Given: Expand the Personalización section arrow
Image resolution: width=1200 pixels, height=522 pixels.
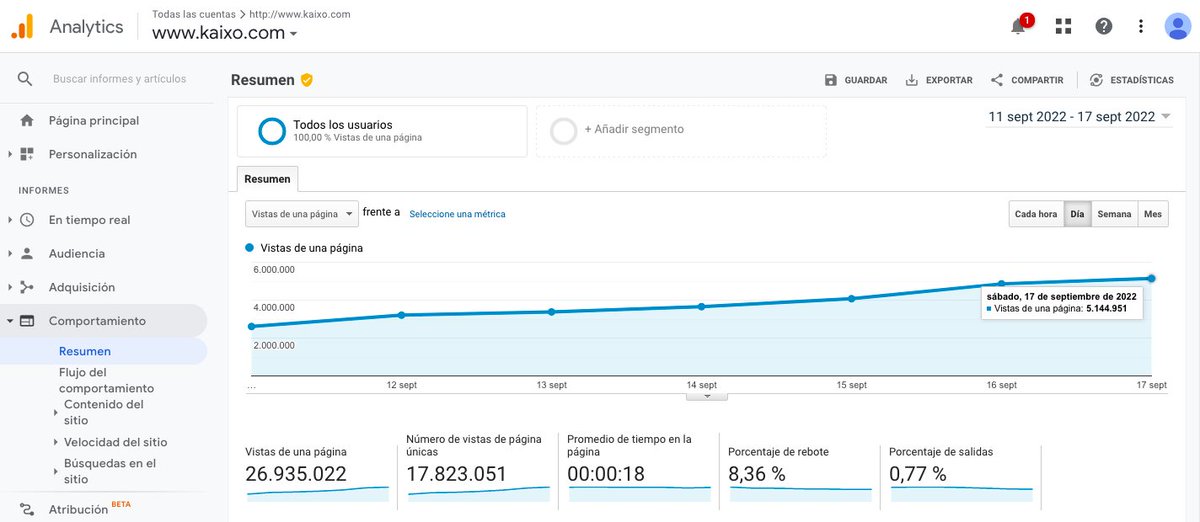Looking at the screenshot, I should pyautogui.click(x=10, y=155).
